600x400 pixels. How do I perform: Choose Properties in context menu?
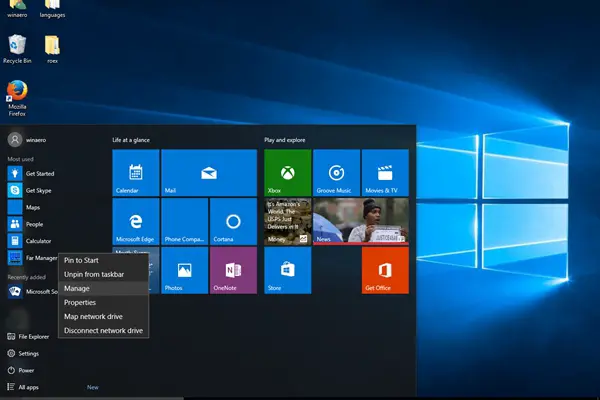pyautogui.click(x=103, y=303)
